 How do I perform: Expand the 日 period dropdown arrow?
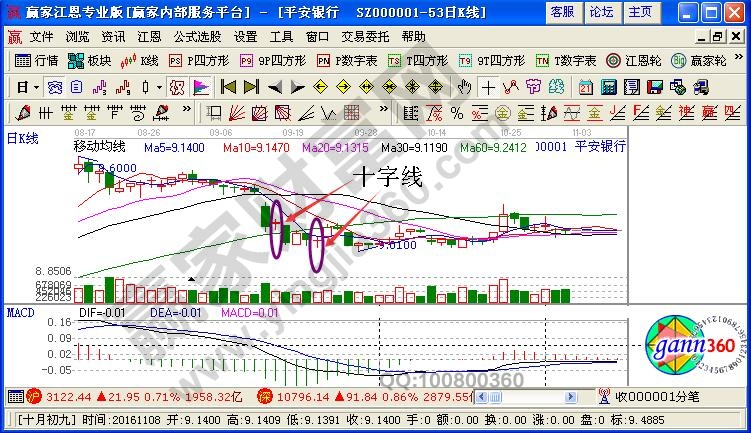click(36, 86)
